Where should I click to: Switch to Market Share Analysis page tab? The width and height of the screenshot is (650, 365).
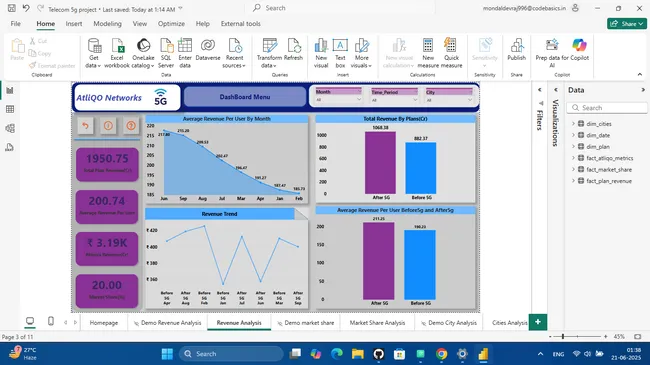tap(377, 323)
